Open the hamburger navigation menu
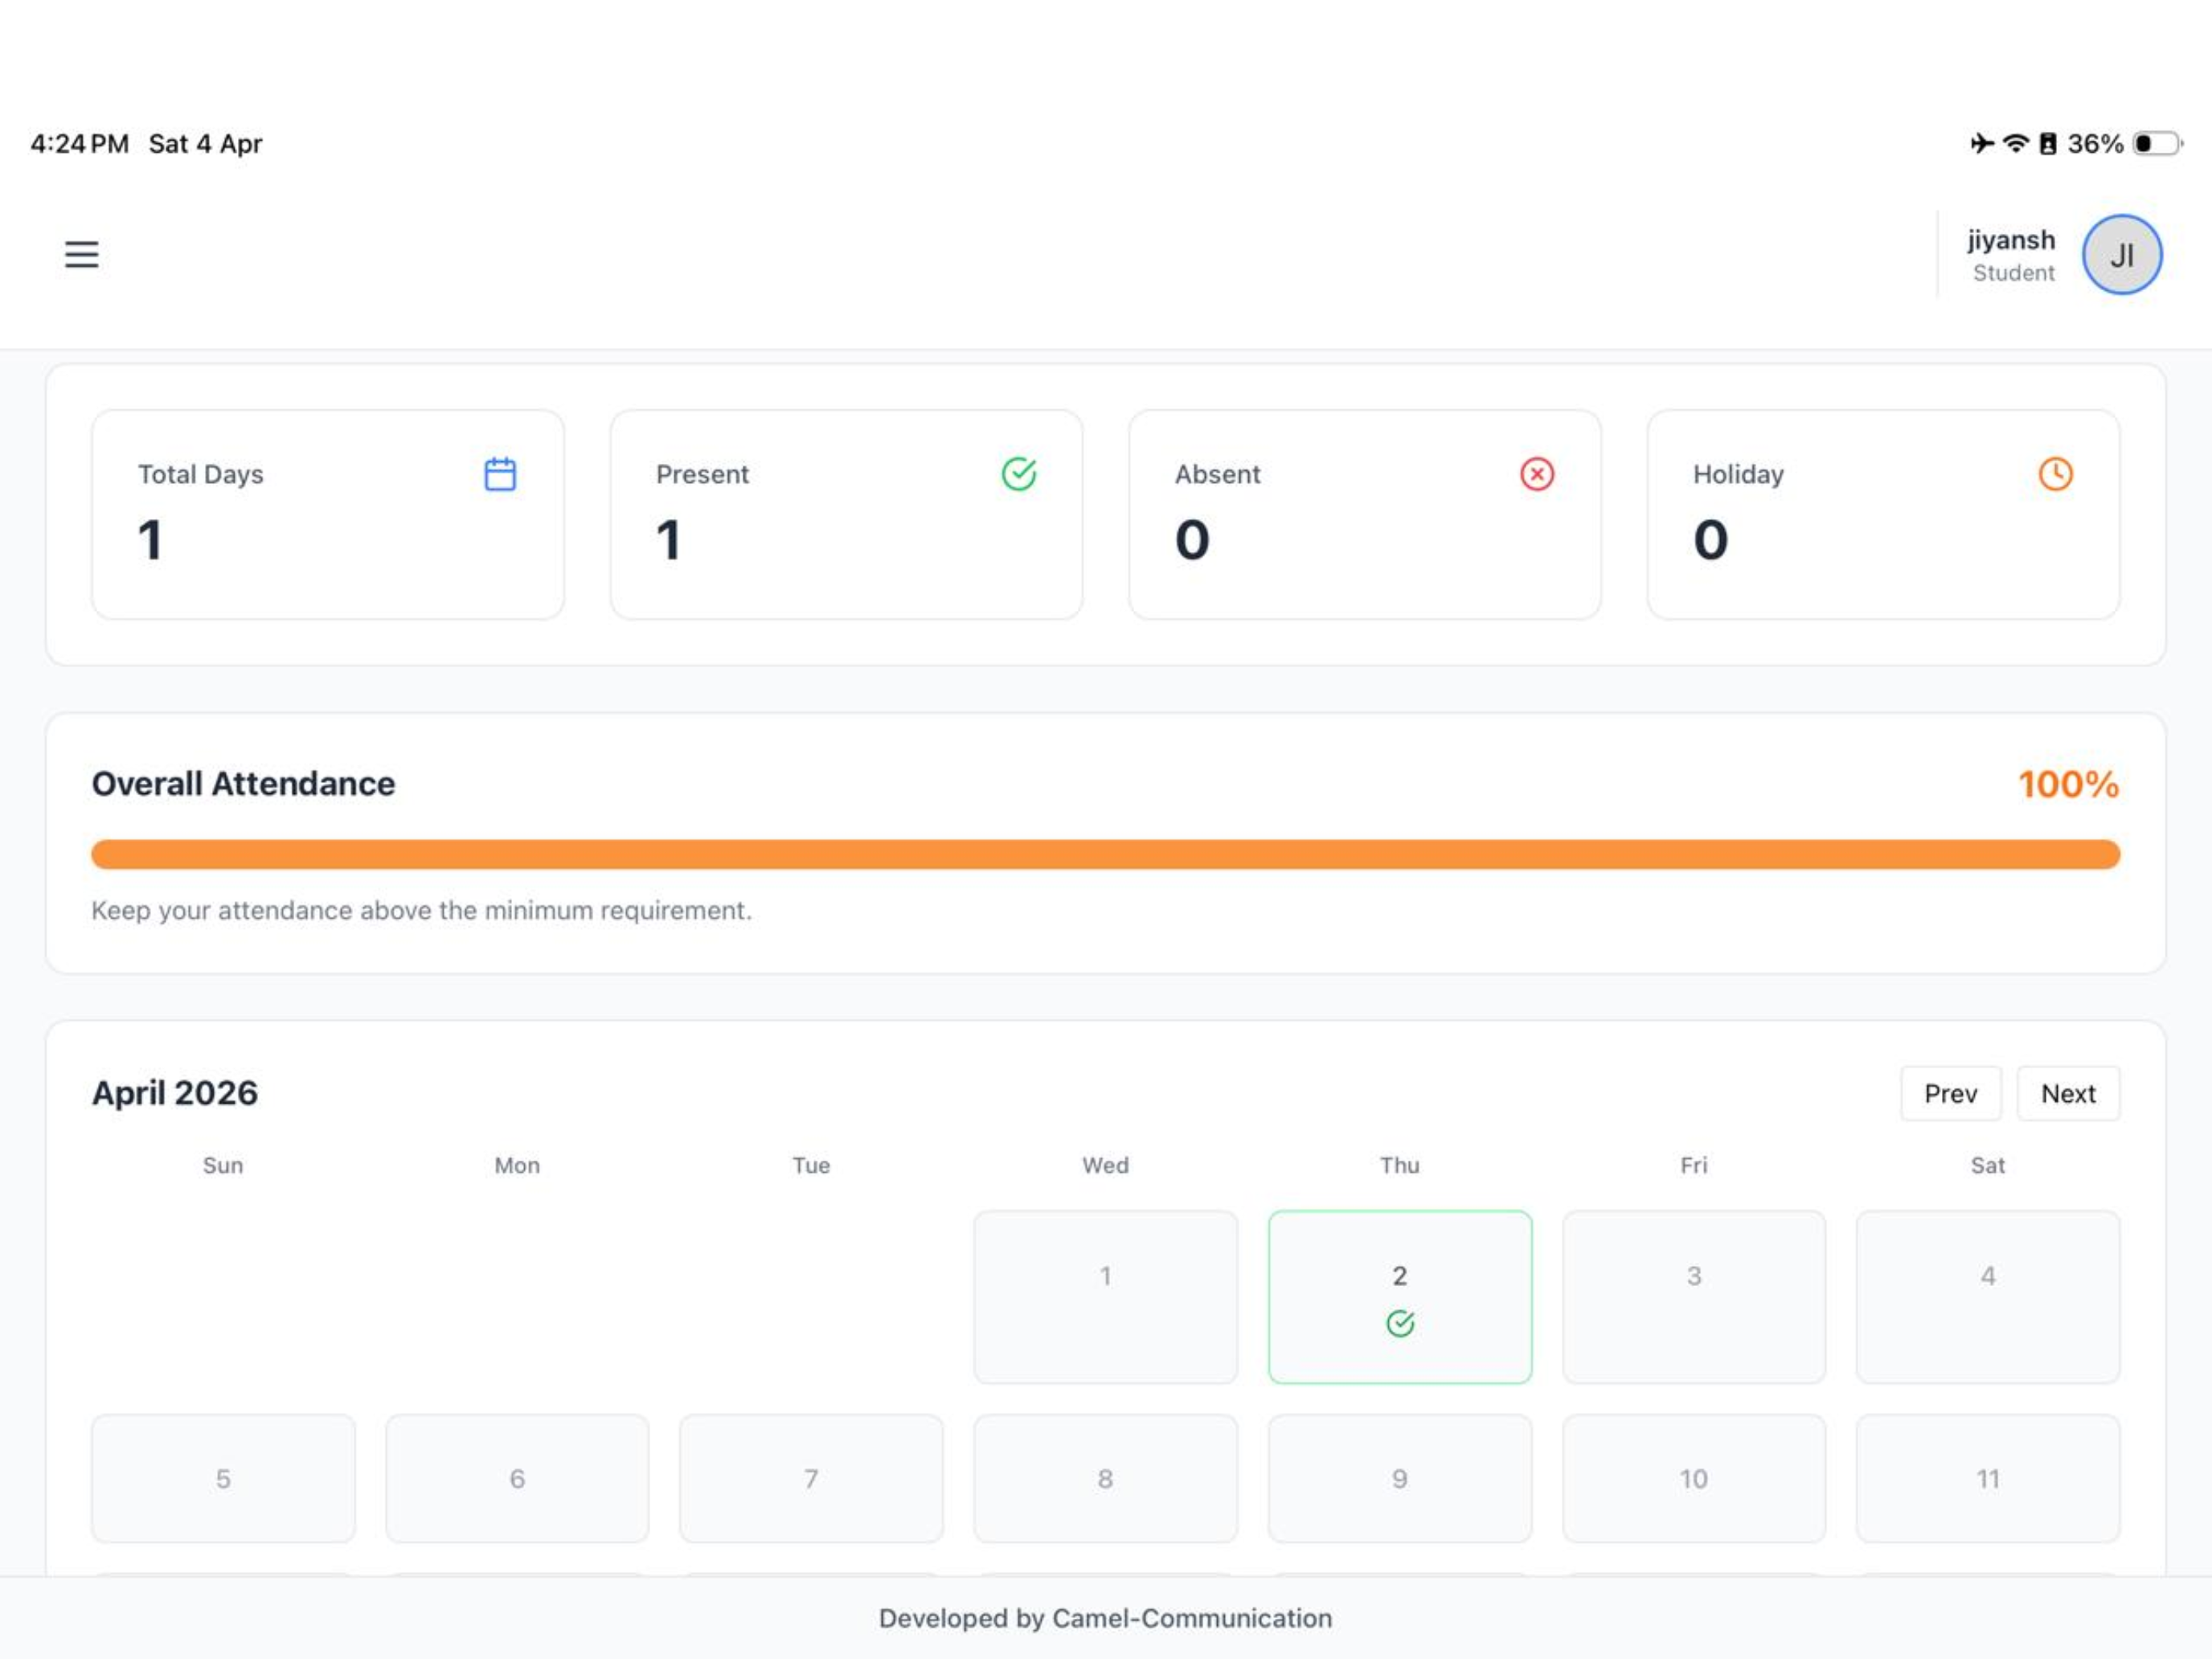The height and width of the screenshot is (1659, 2212). coord(82,254)
